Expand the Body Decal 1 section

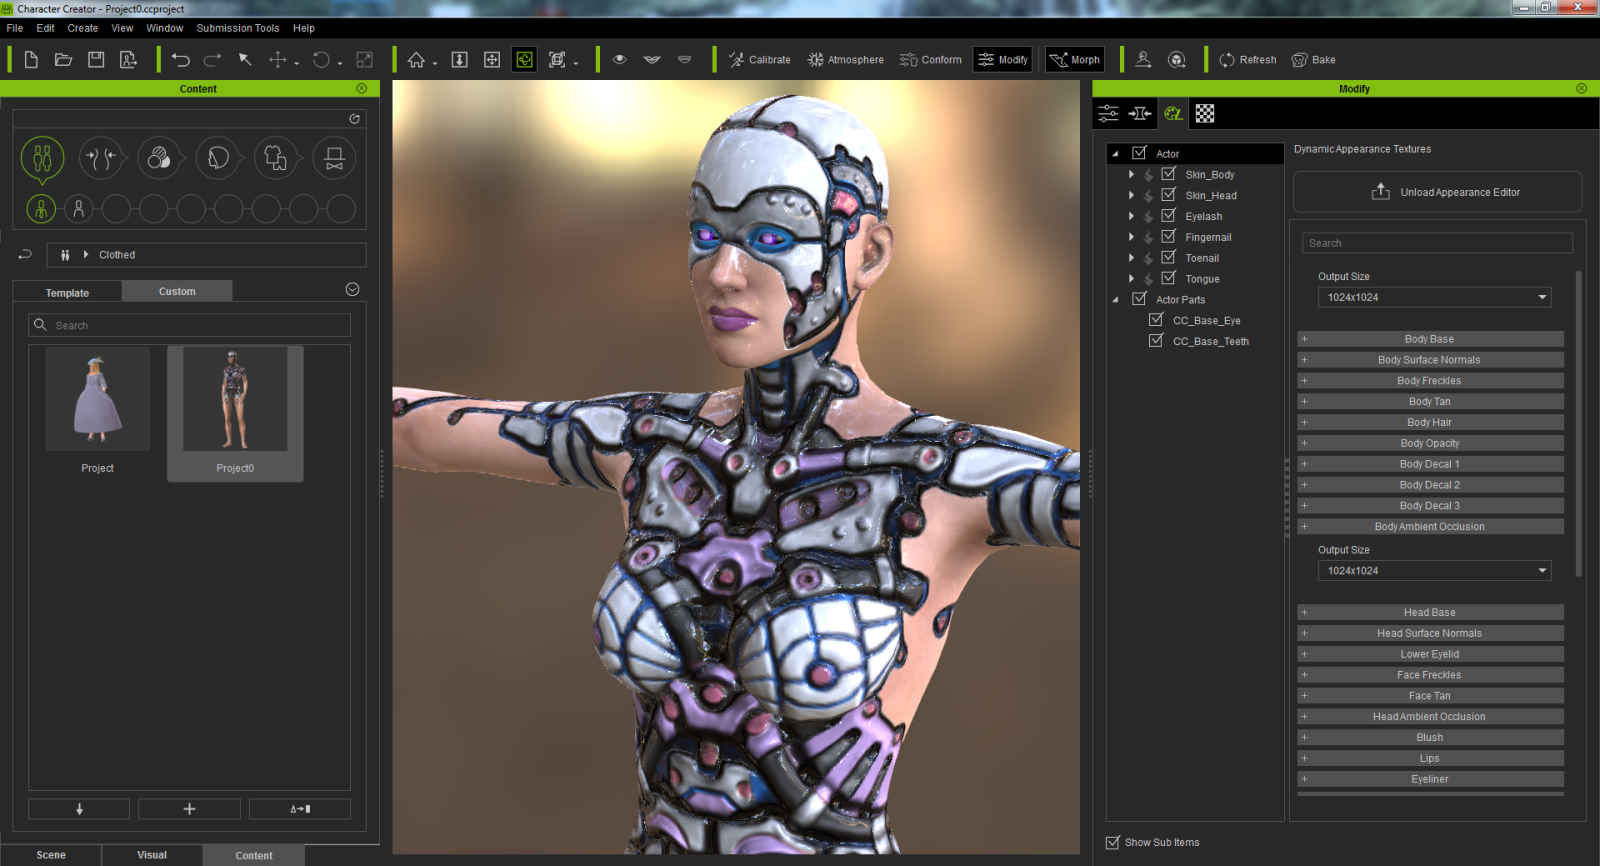coord(1430,464)
